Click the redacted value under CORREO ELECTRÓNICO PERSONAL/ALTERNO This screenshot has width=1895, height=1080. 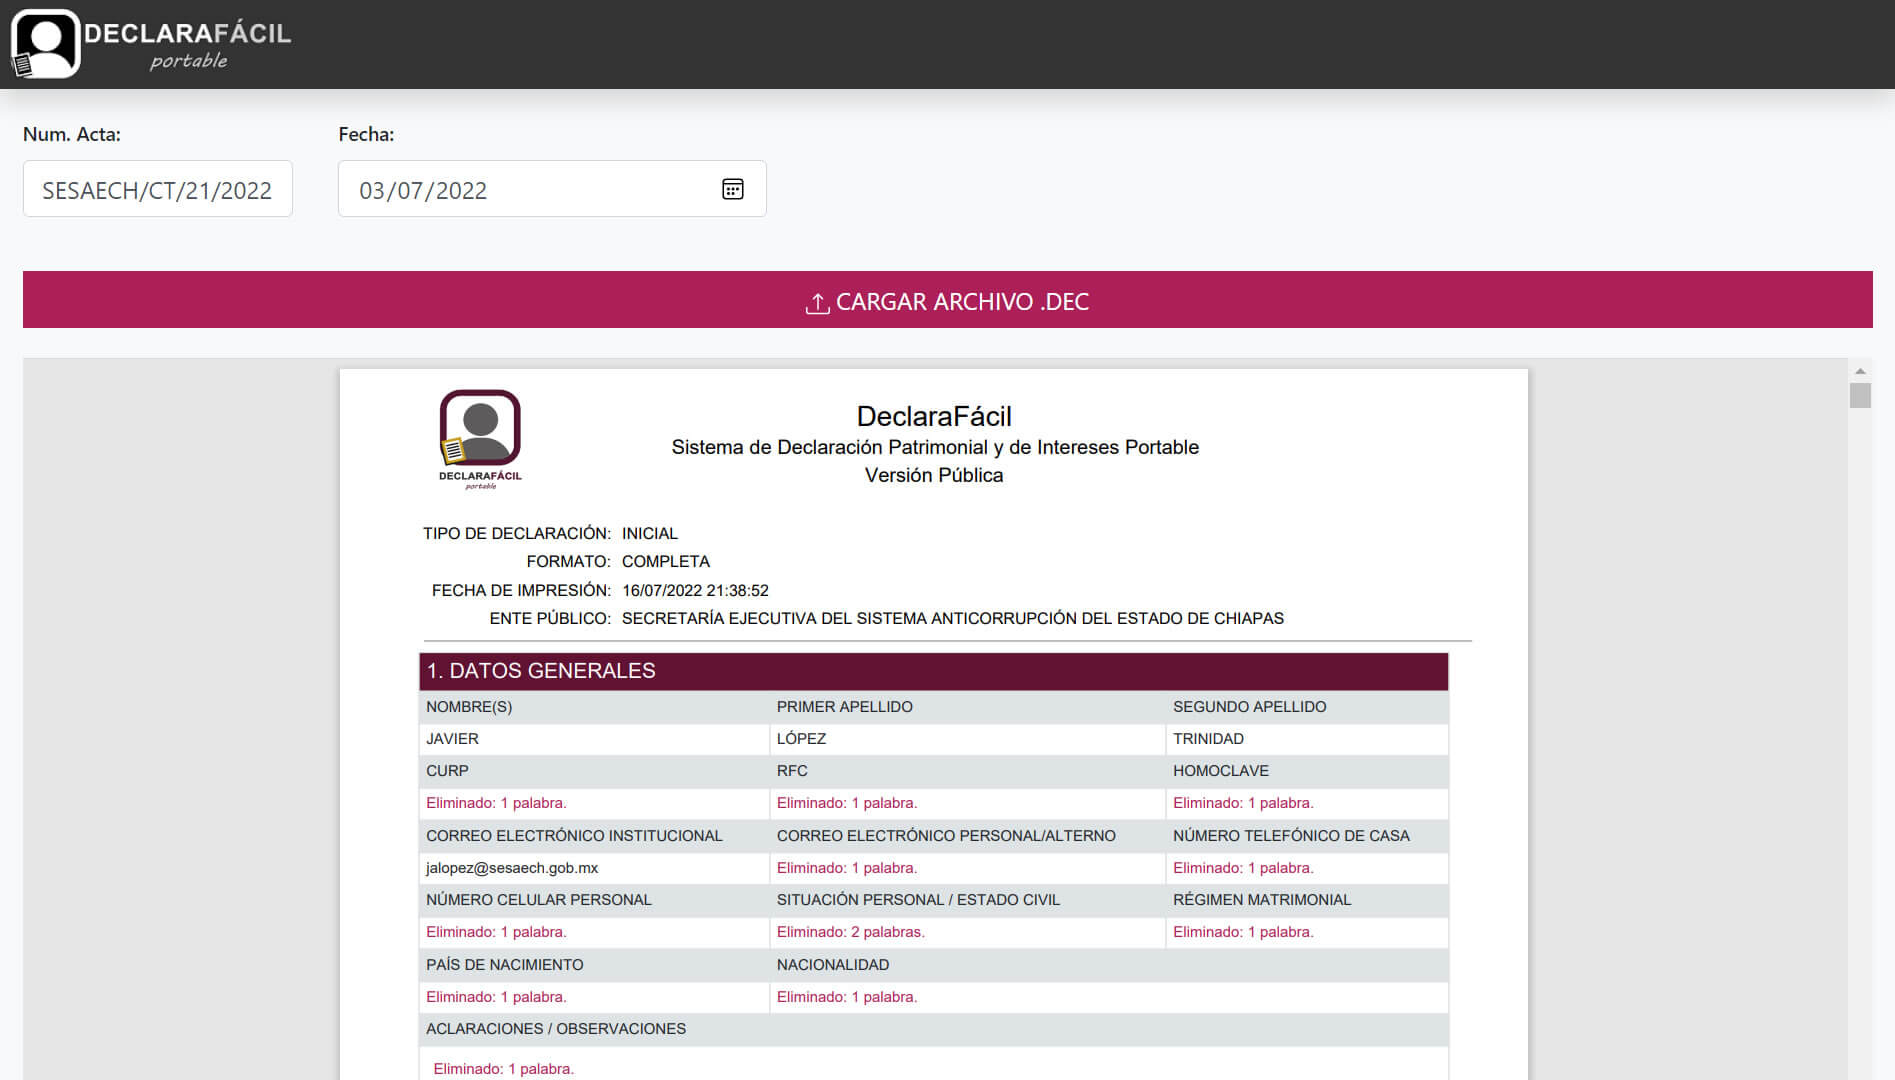click(846, 868)
